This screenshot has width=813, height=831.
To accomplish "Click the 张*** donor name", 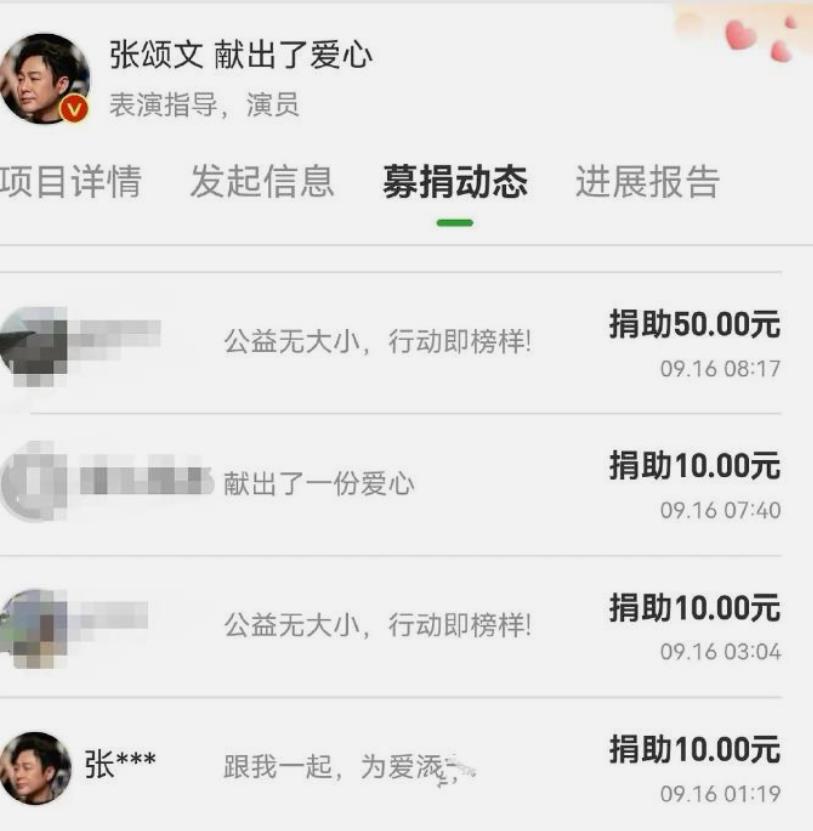I will point(120,764).
